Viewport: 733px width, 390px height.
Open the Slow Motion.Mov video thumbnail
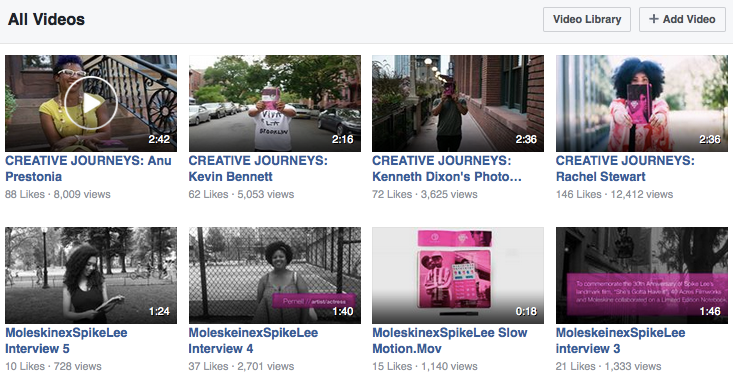click(458, 275)
